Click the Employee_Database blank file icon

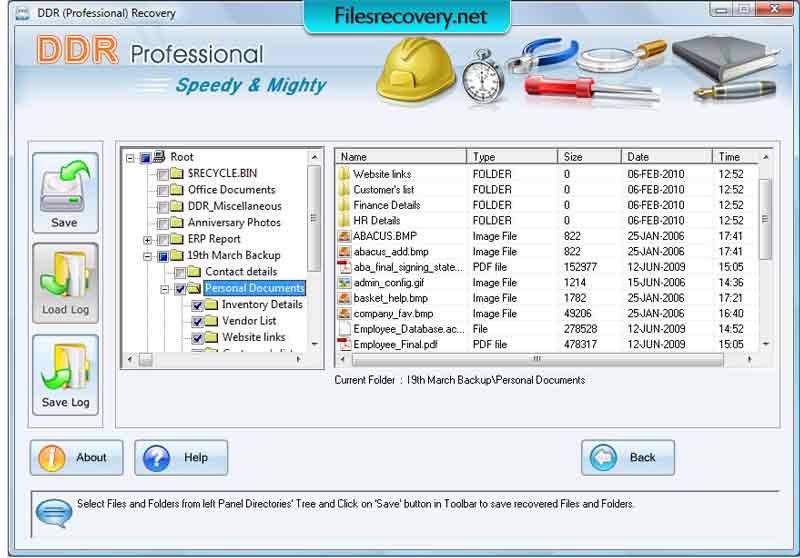click(x=344, y=329)
